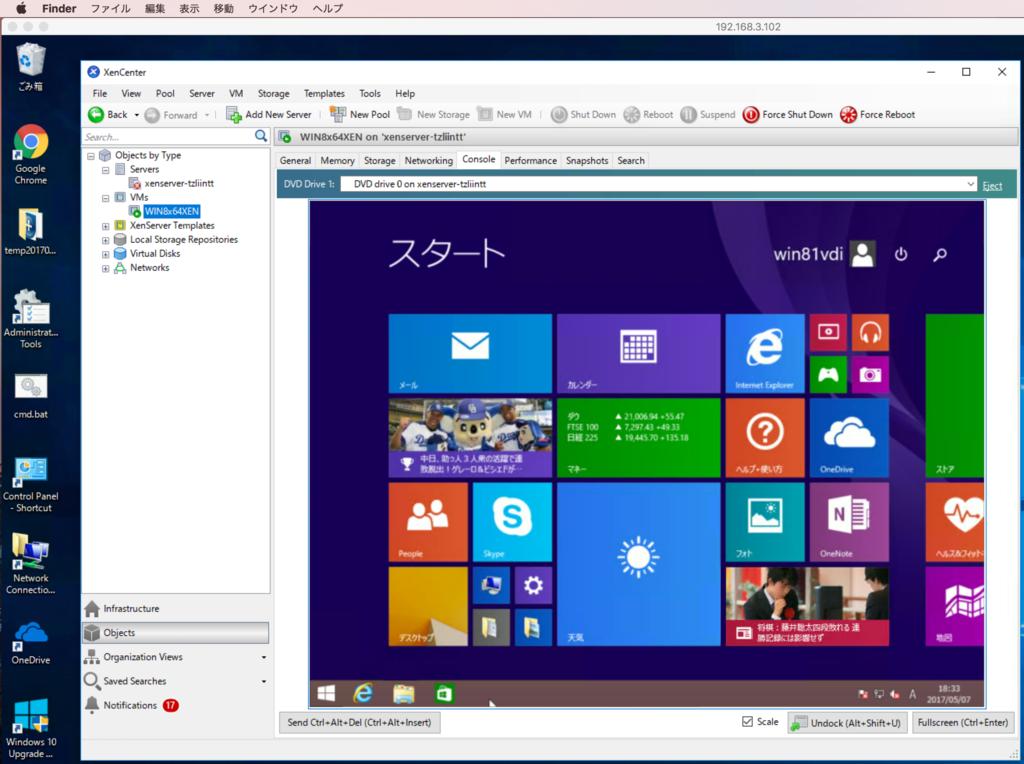
Task: Click the Suspend toolbar button
Action: point(707,114)
